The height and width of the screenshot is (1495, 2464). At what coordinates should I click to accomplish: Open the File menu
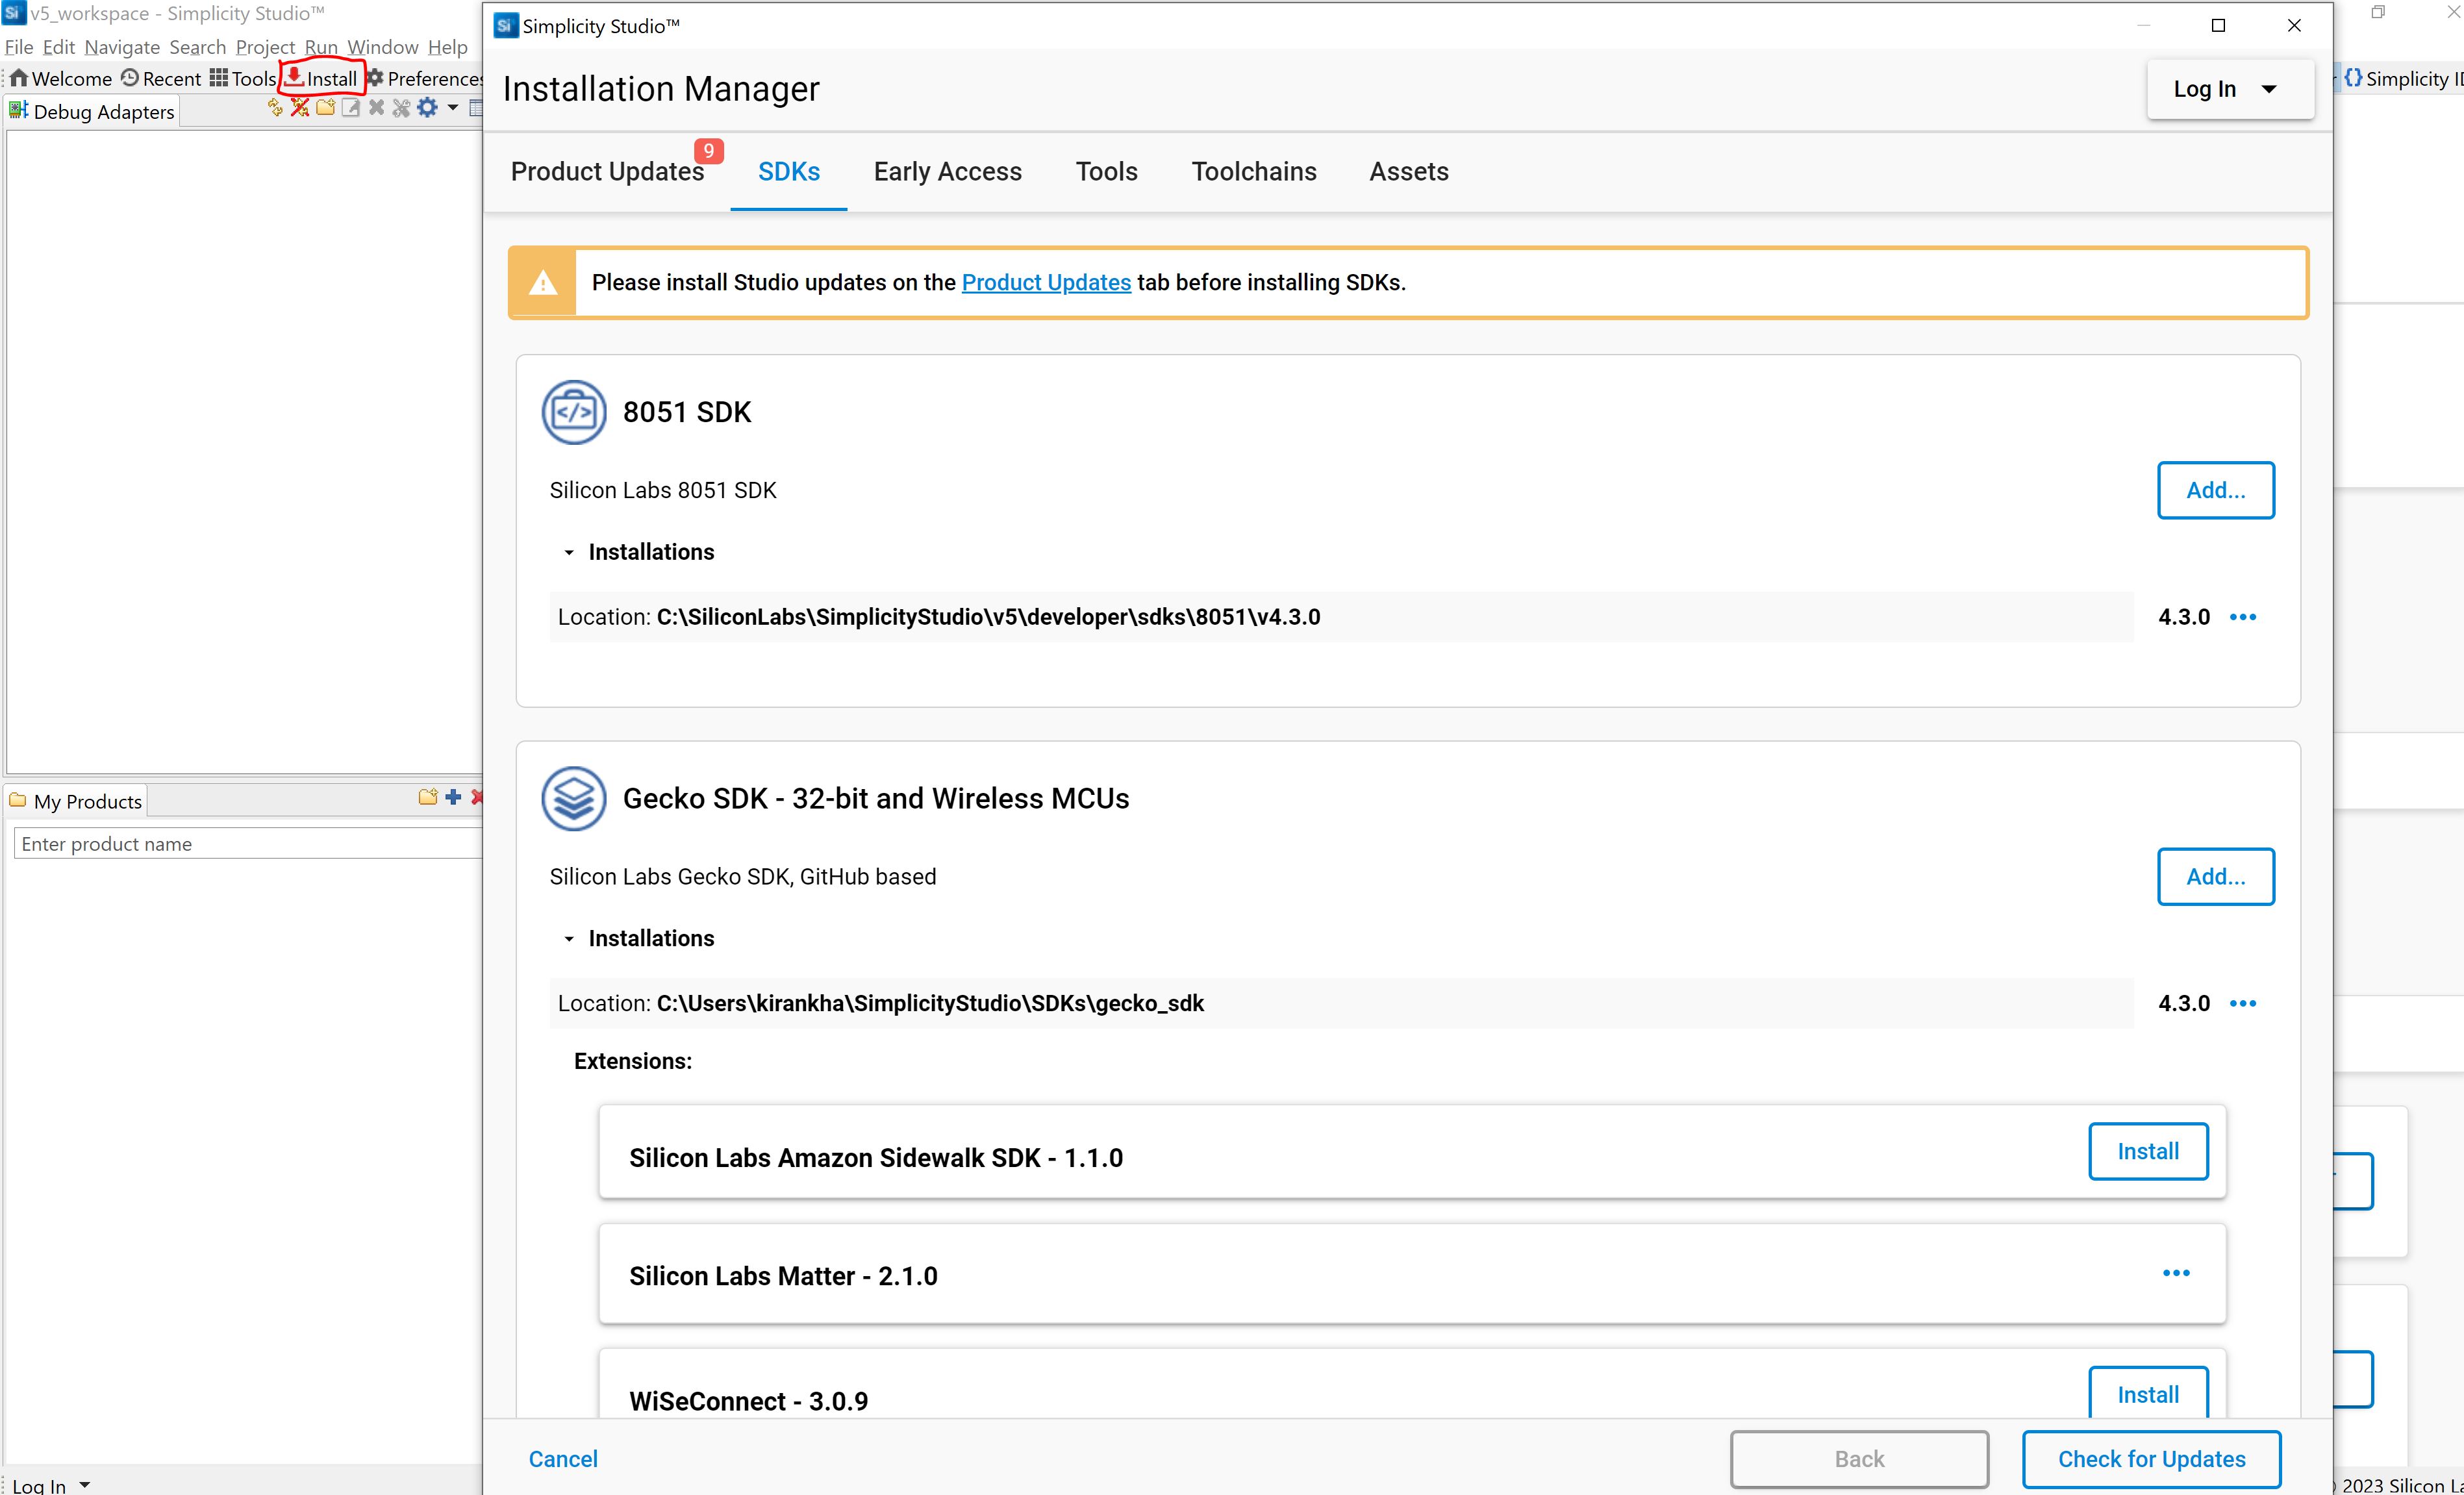tap(19, 47)
